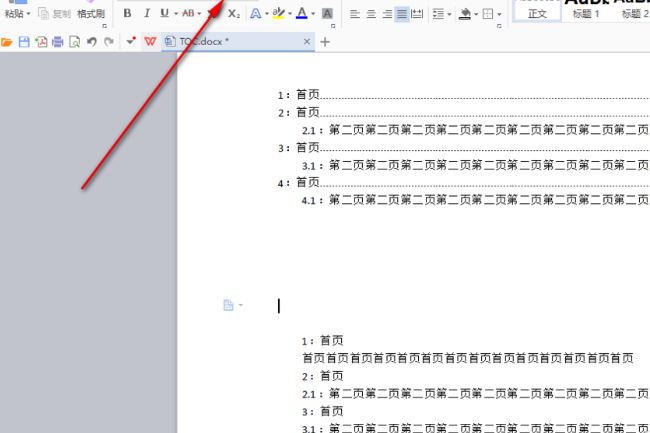Export the document to PDF
650x433 pixels.
tap(41, 42)
